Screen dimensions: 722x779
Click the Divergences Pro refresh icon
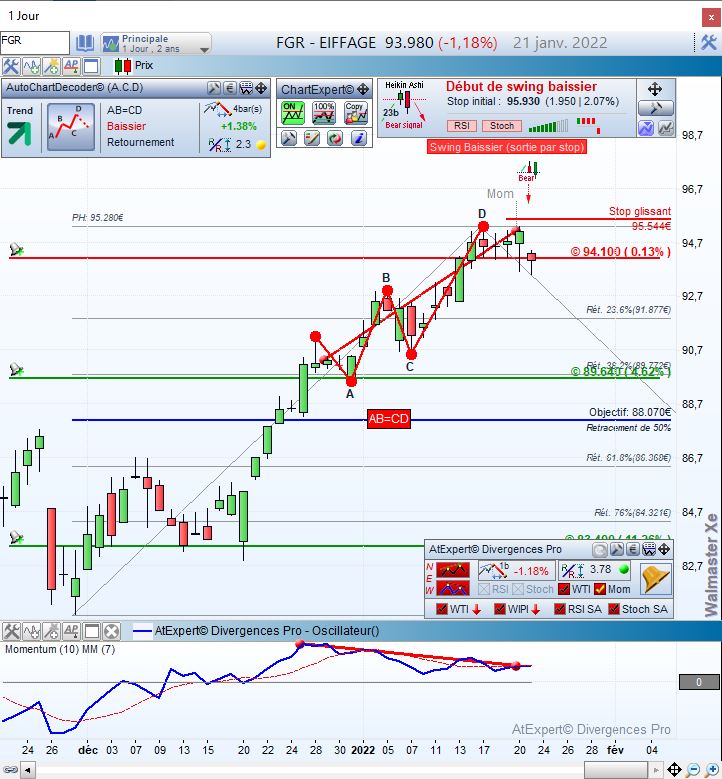[x=600, y=549]
